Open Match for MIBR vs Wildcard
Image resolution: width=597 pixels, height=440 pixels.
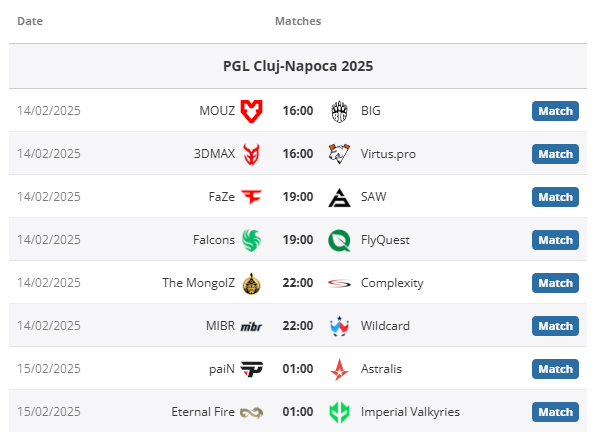tap(555, 326)
